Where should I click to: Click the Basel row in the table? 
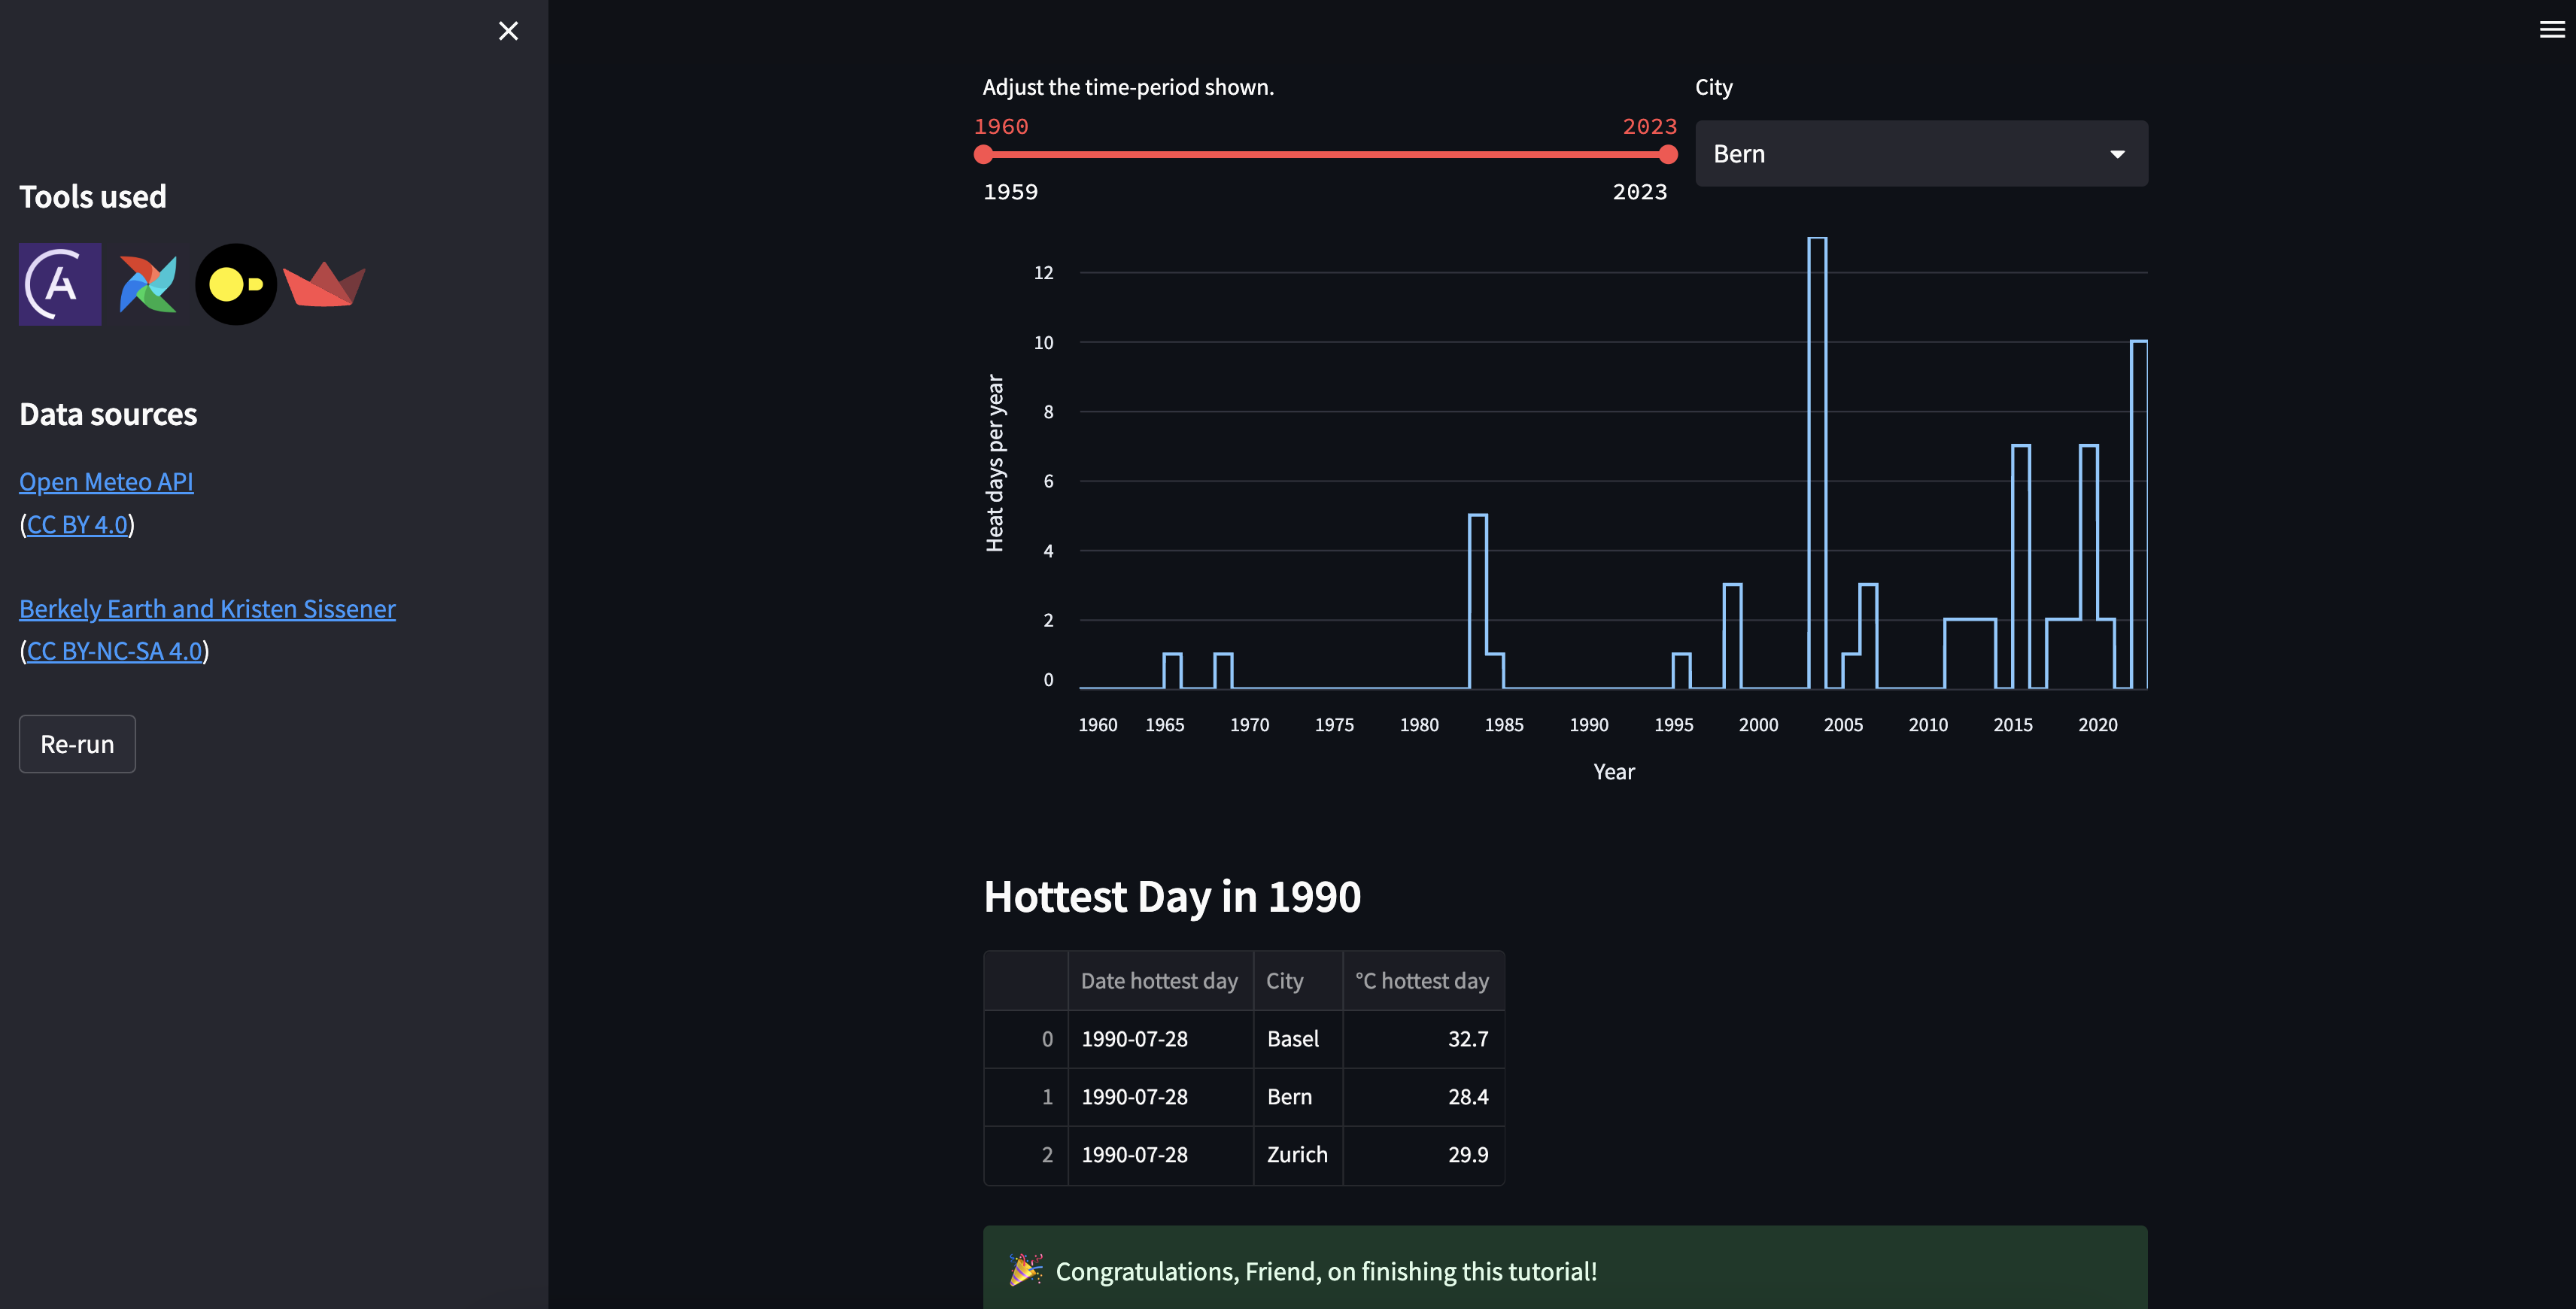point(1292,1039)
